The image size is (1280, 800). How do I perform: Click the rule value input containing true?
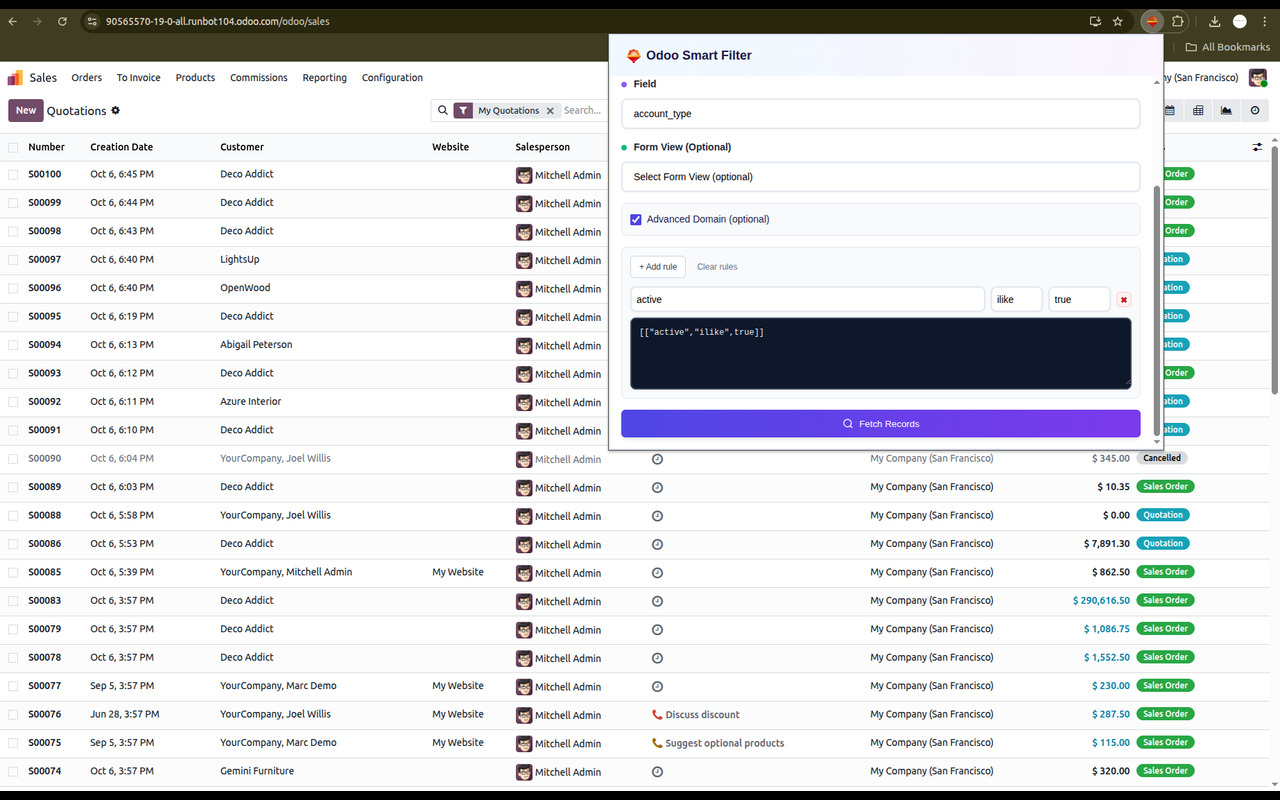[1079, 299]
